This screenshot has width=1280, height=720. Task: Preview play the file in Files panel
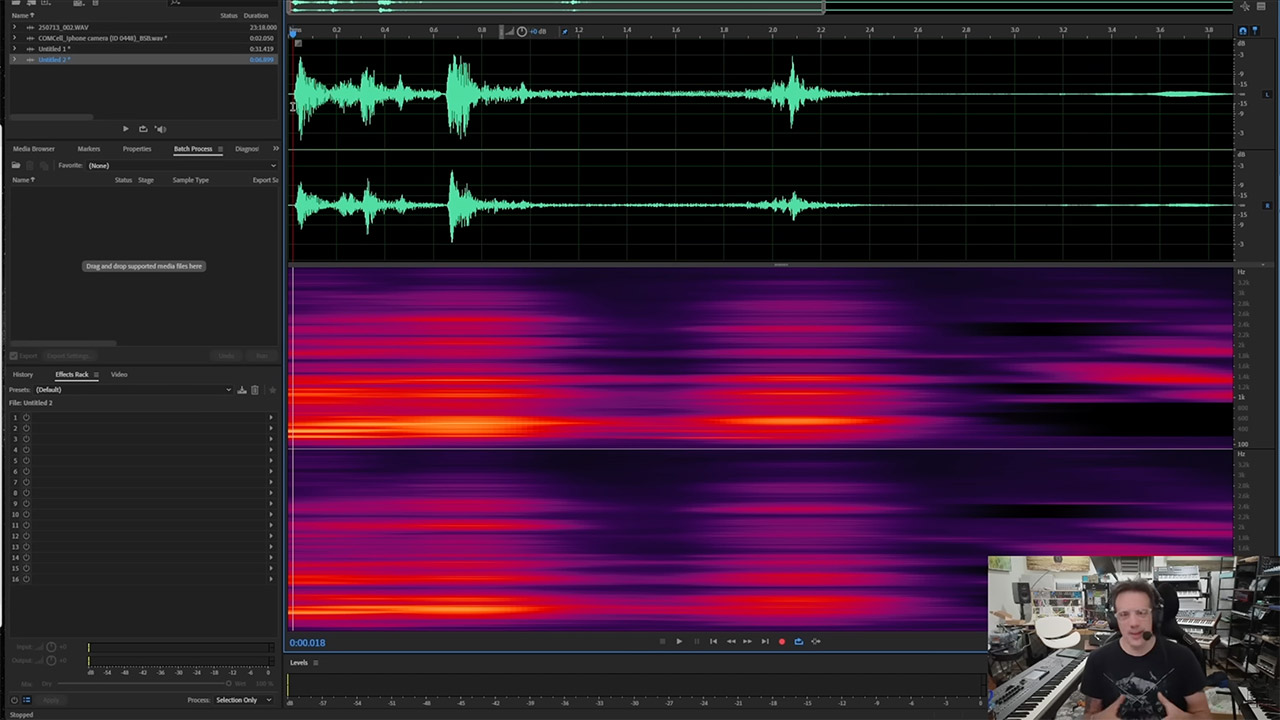[x=125, y=129]
